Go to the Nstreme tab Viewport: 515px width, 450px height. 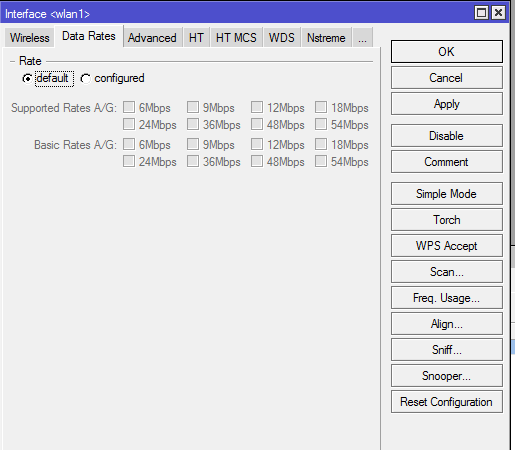[x=326, y=38]
